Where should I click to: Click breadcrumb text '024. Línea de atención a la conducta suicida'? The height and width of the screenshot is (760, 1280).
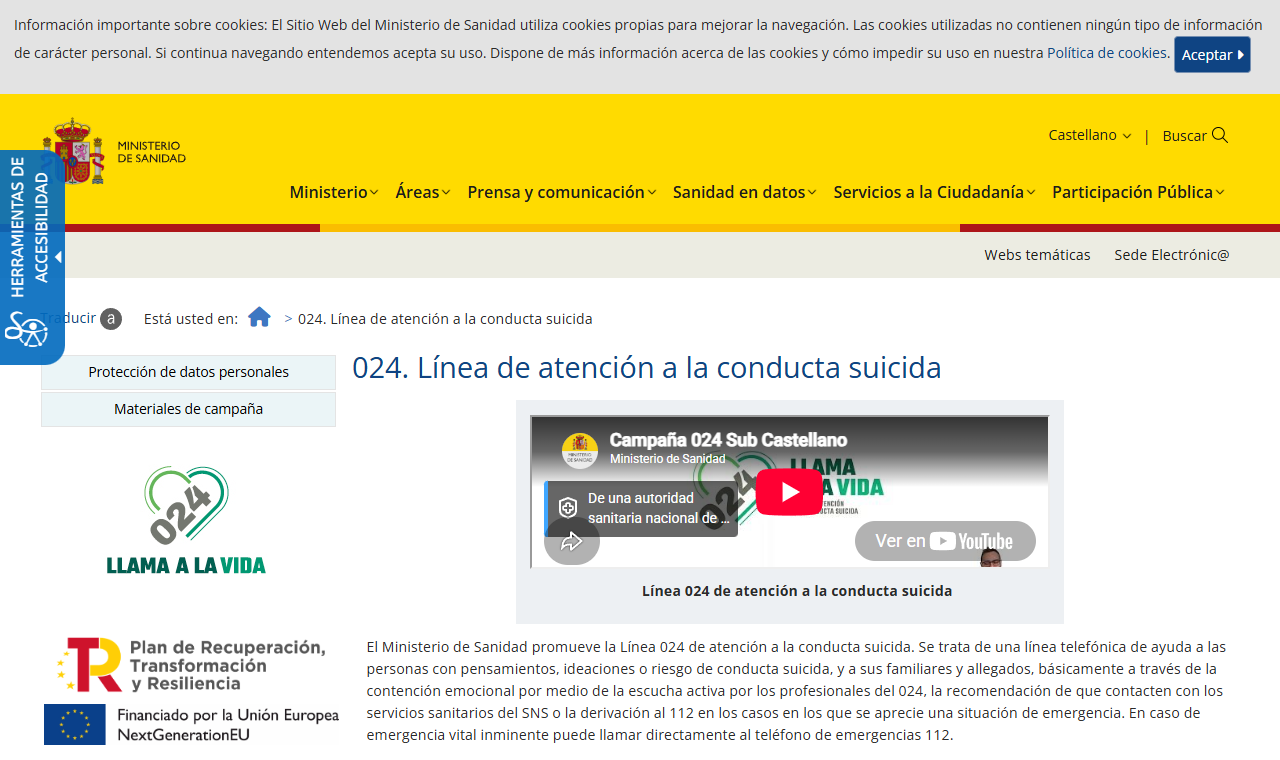(445, 319)
